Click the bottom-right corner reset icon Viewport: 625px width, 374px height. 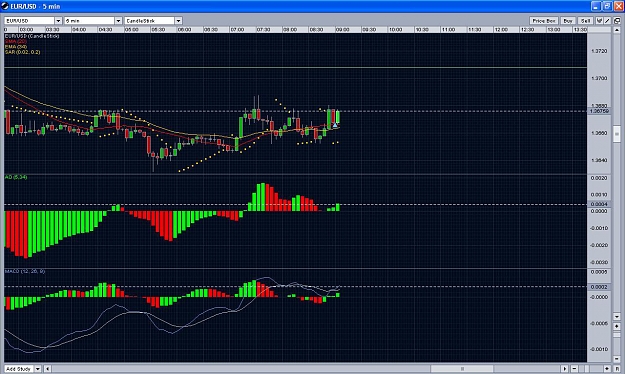pyautogui.click(x=617, y=369)
